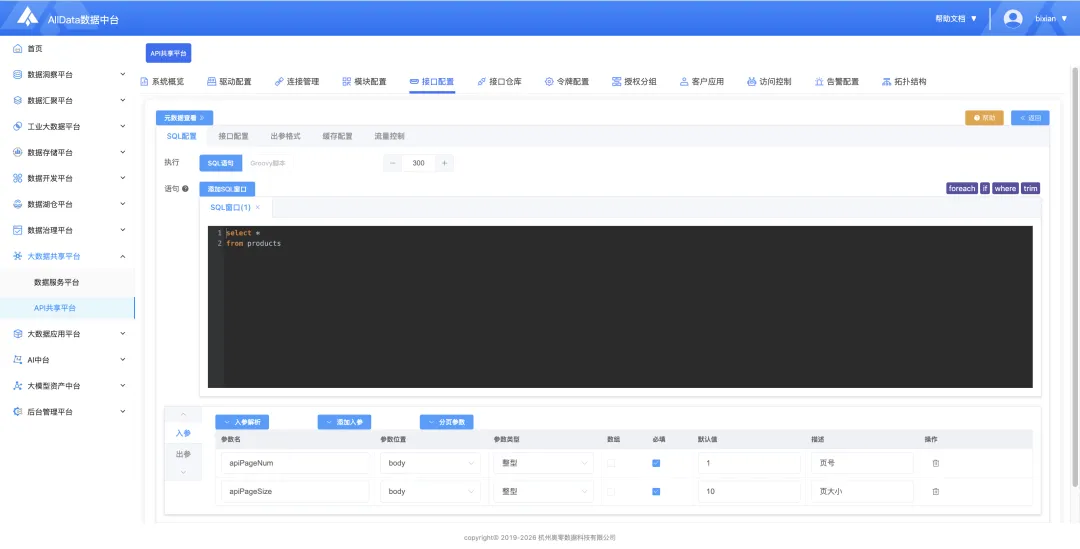Click the 令牌配置 gear icon

coord(549,81)
